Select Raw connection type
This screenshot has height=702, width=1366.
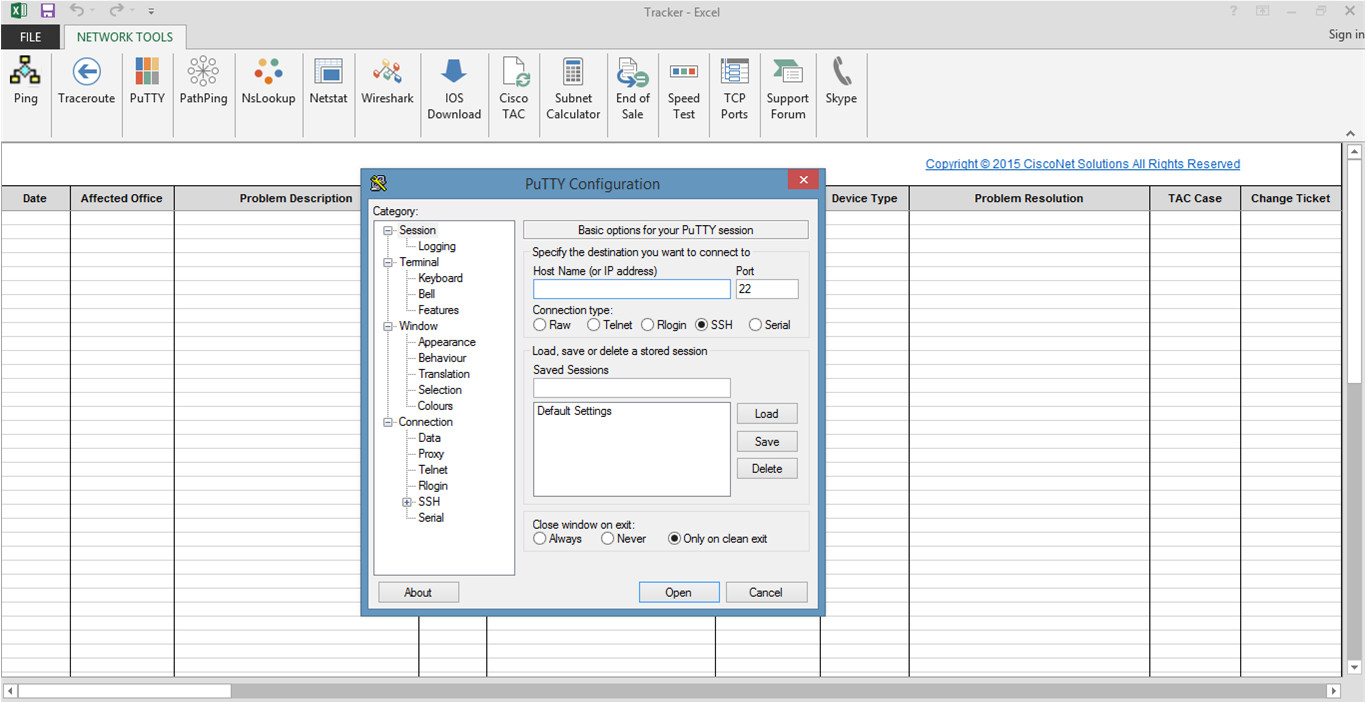click(x=540, y=325)
